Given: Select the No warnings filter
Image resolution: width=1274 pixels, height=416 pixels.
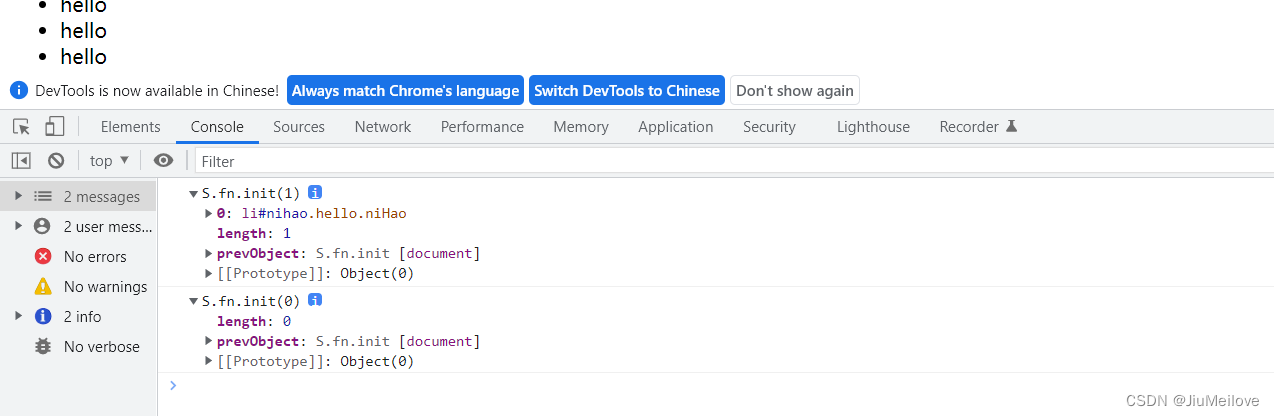Looking at the screenshot, I should point(104,287).
